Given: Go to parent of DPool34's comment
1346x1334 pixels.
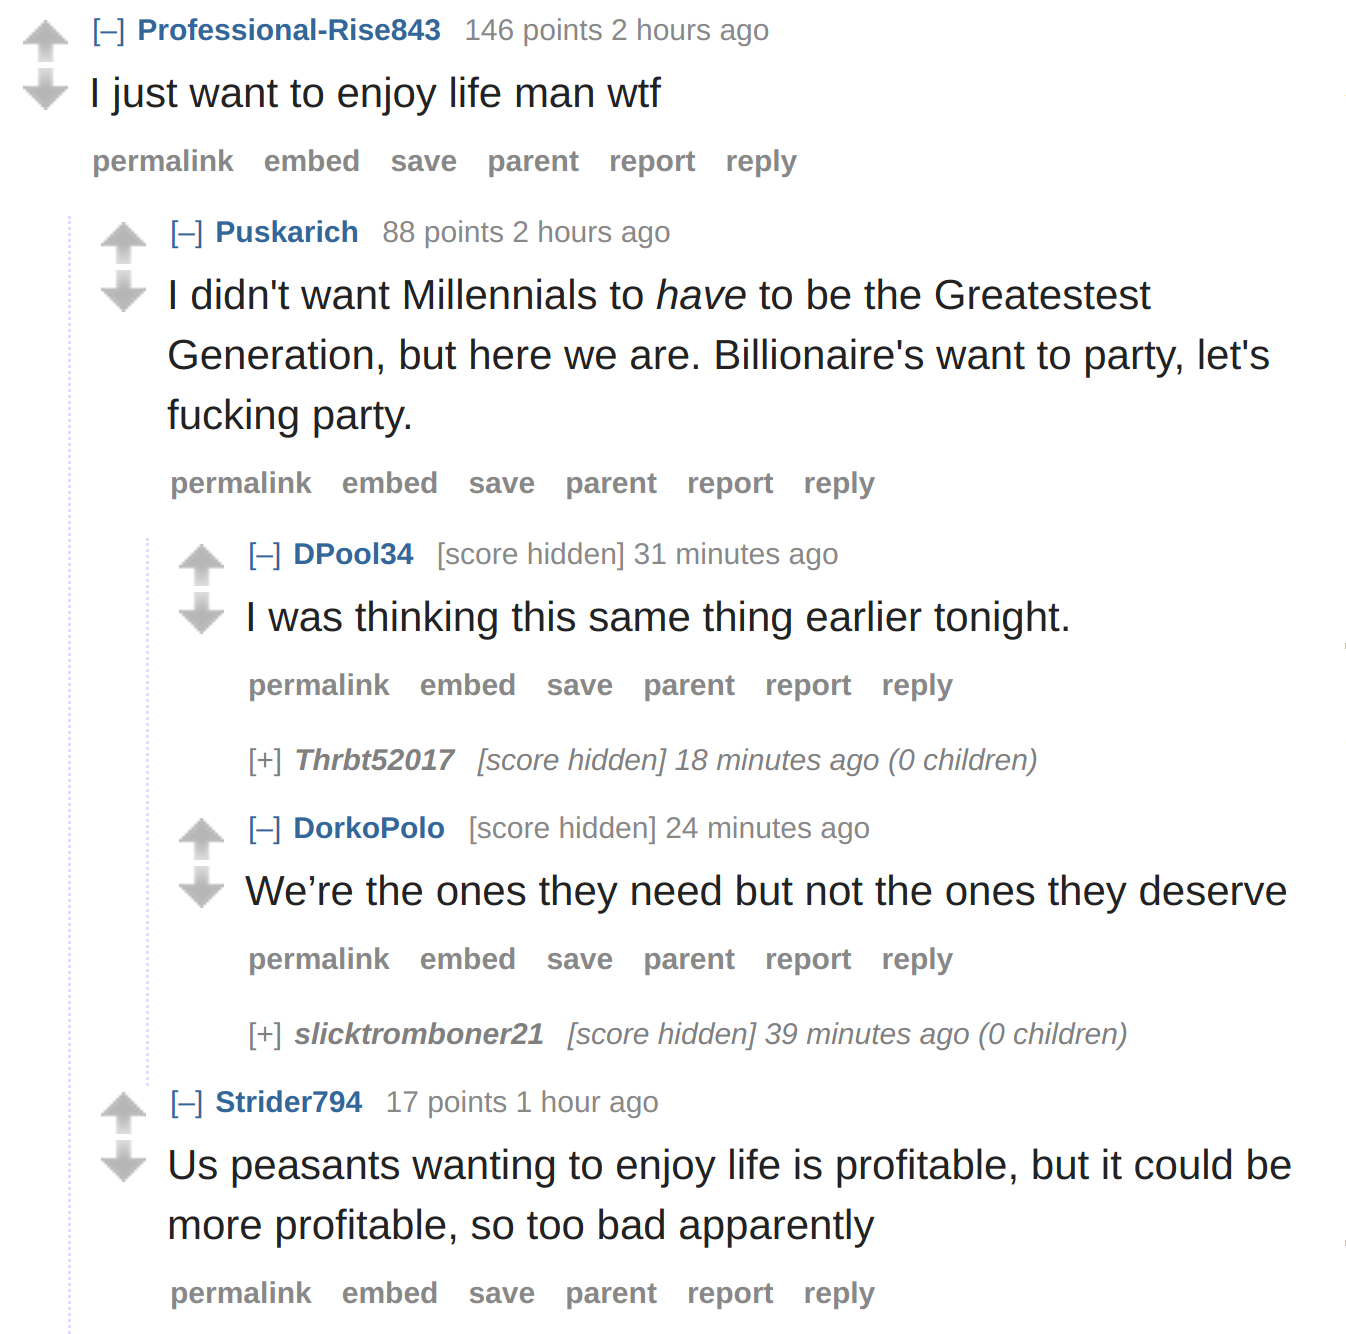Looking at the screenshot, I should 689,686.
